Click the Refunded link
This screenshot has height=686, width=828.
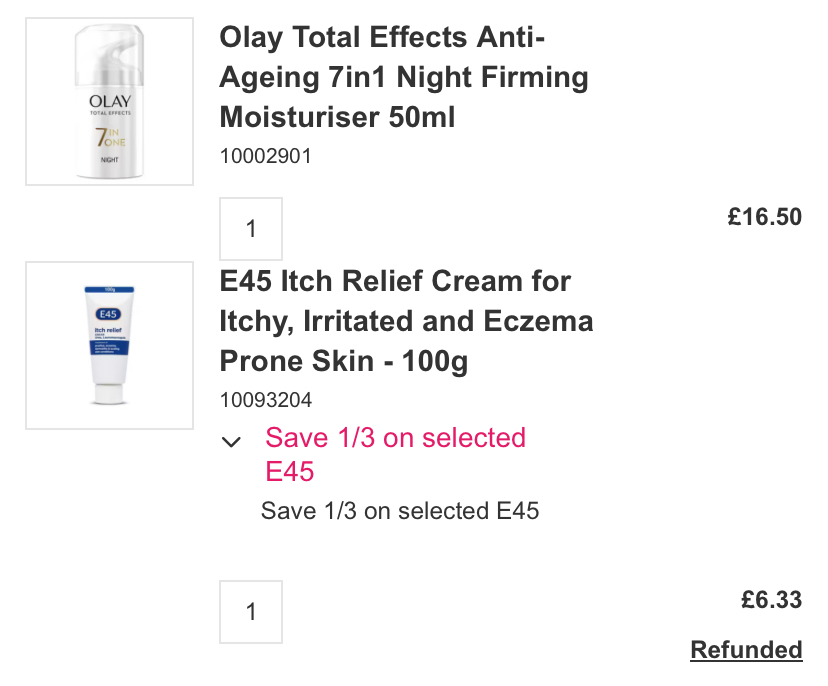coord(746,650)
